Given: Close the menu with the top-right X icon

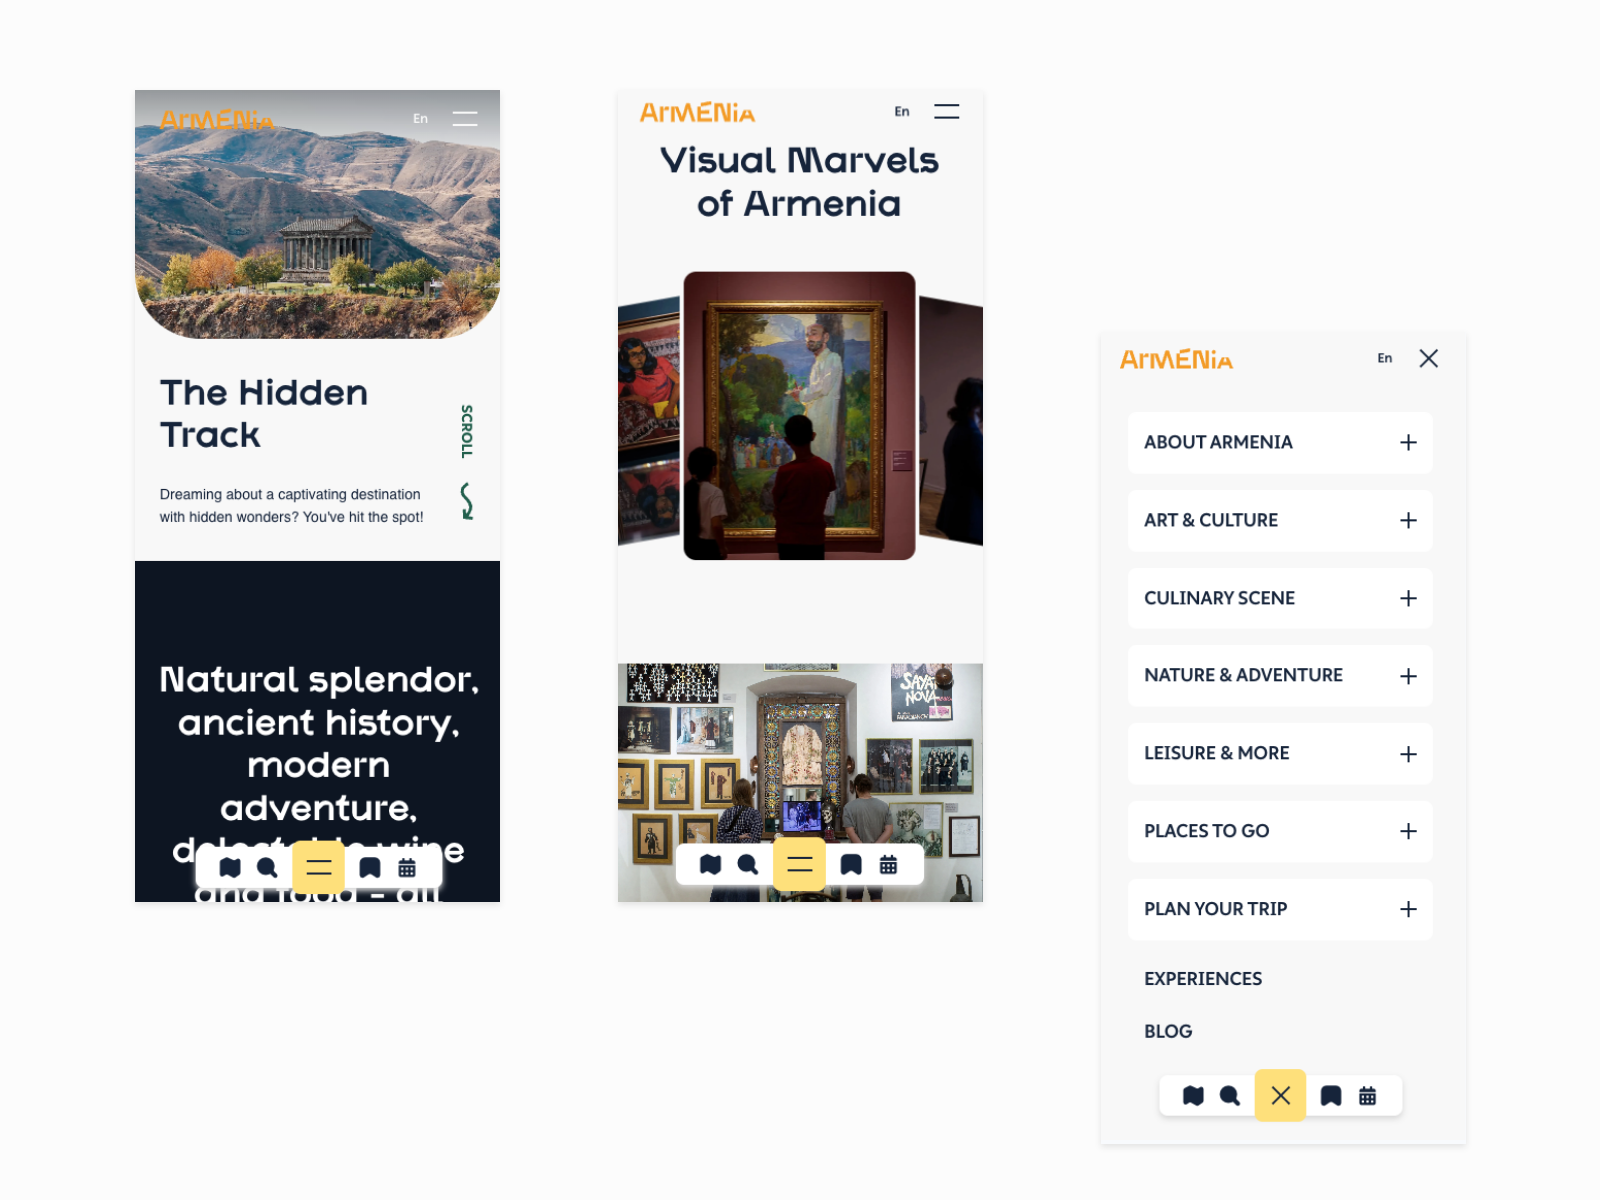Looking at the screenshot, I should [1428, 359].
